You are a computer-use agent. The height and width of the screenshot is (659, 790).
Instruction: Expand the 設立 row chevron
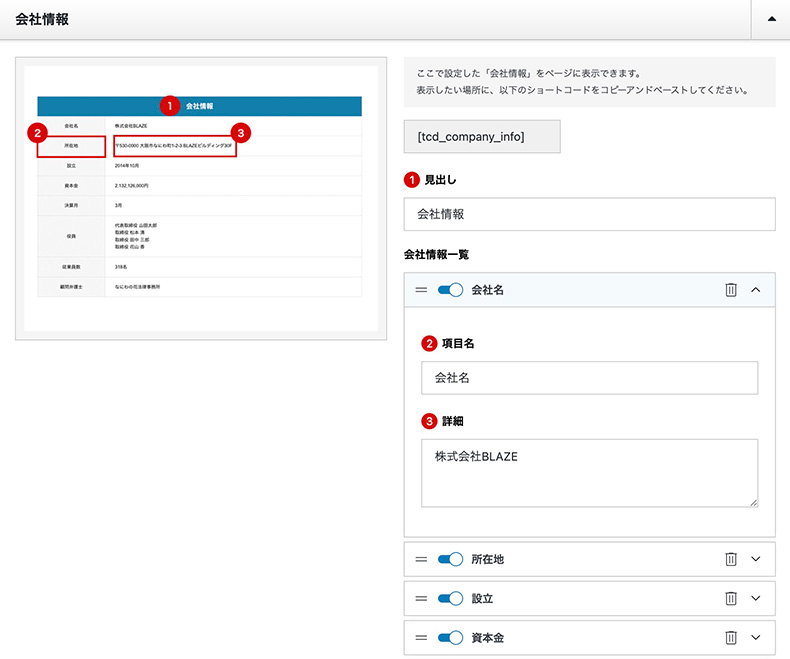click(756, 598)
